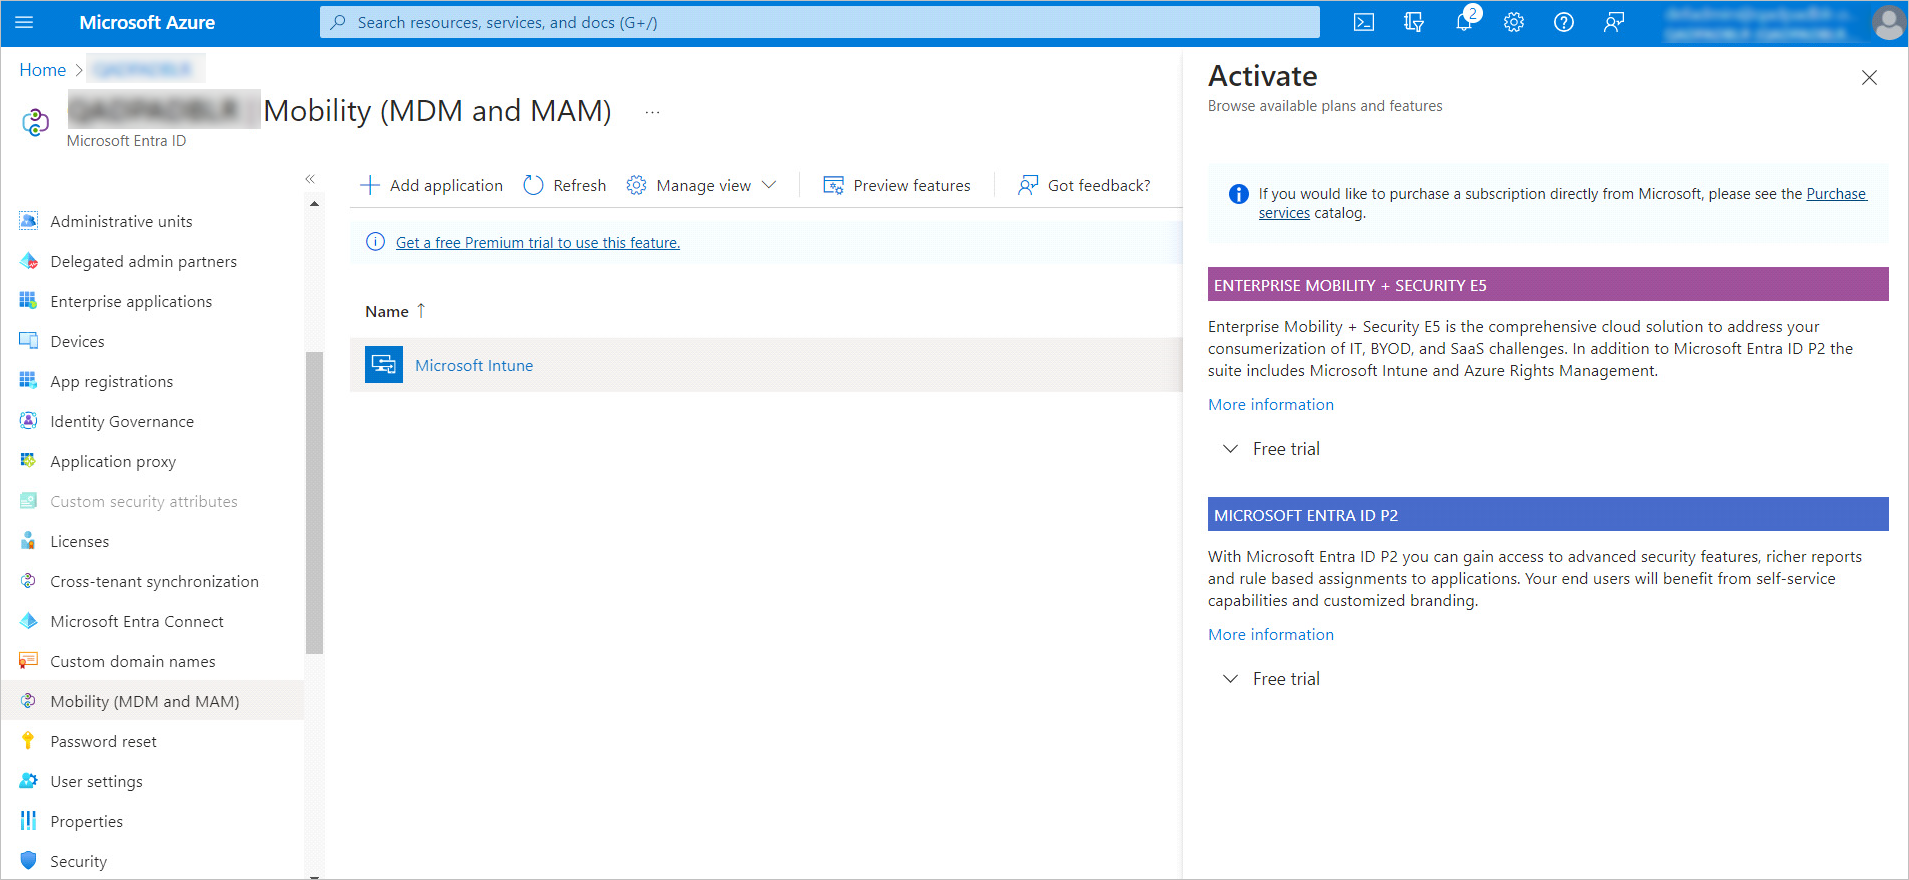
Task: Open Cloud Shell from the top bar
Action: pyautogui.click(x=1363, y=22)
